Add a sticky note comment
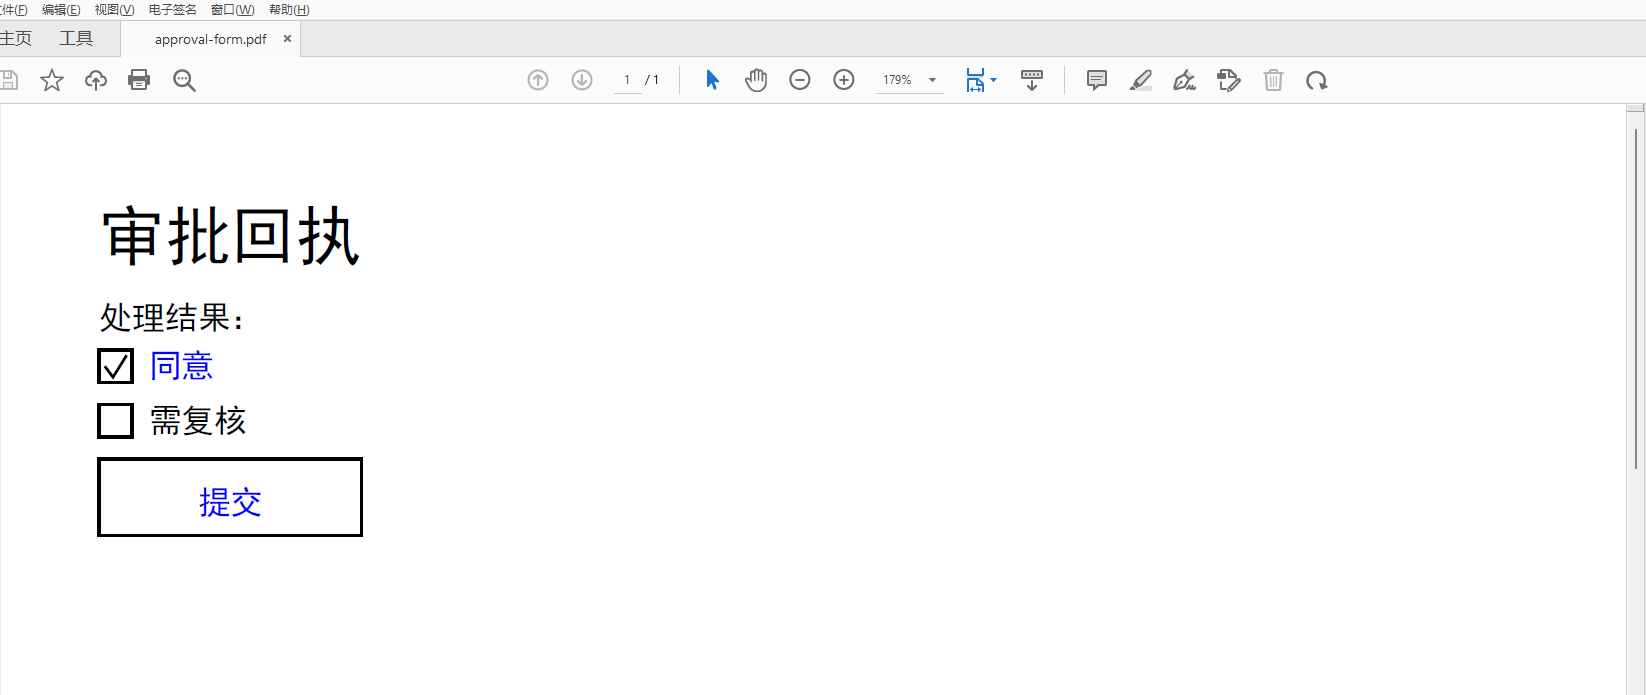 1097,80
